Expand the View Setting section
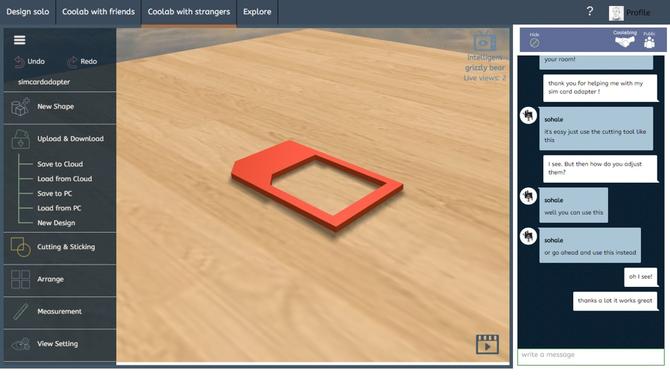Image resolution: width=670 pixels, height=376 pixels. tap(60, 344)
